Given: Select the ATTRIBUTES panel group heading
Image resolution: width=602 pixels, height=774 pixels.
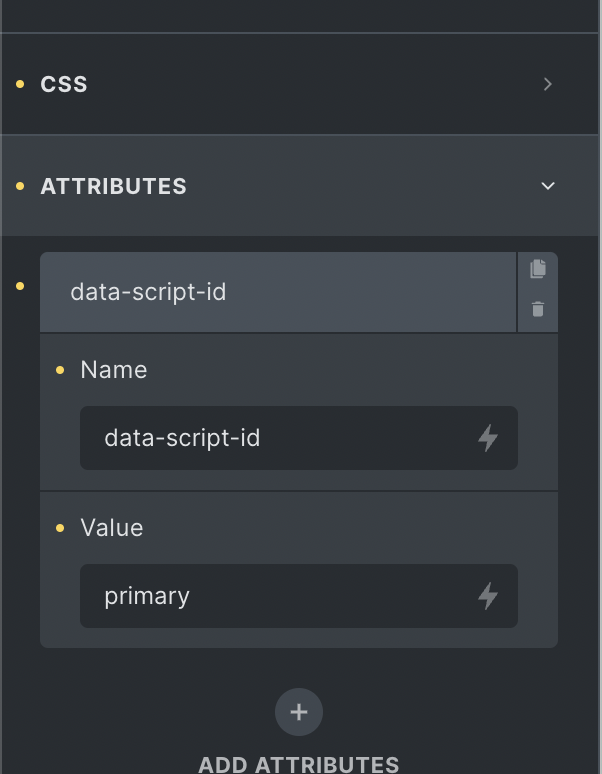Looking at the screenshot, I should click(113, 186).
